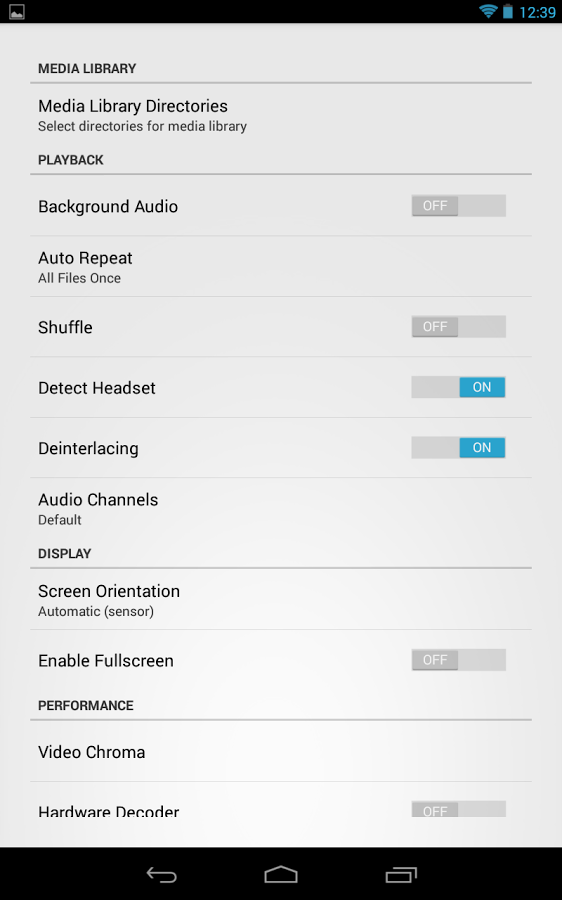Open Media Library Directories

tap(281, 115)
